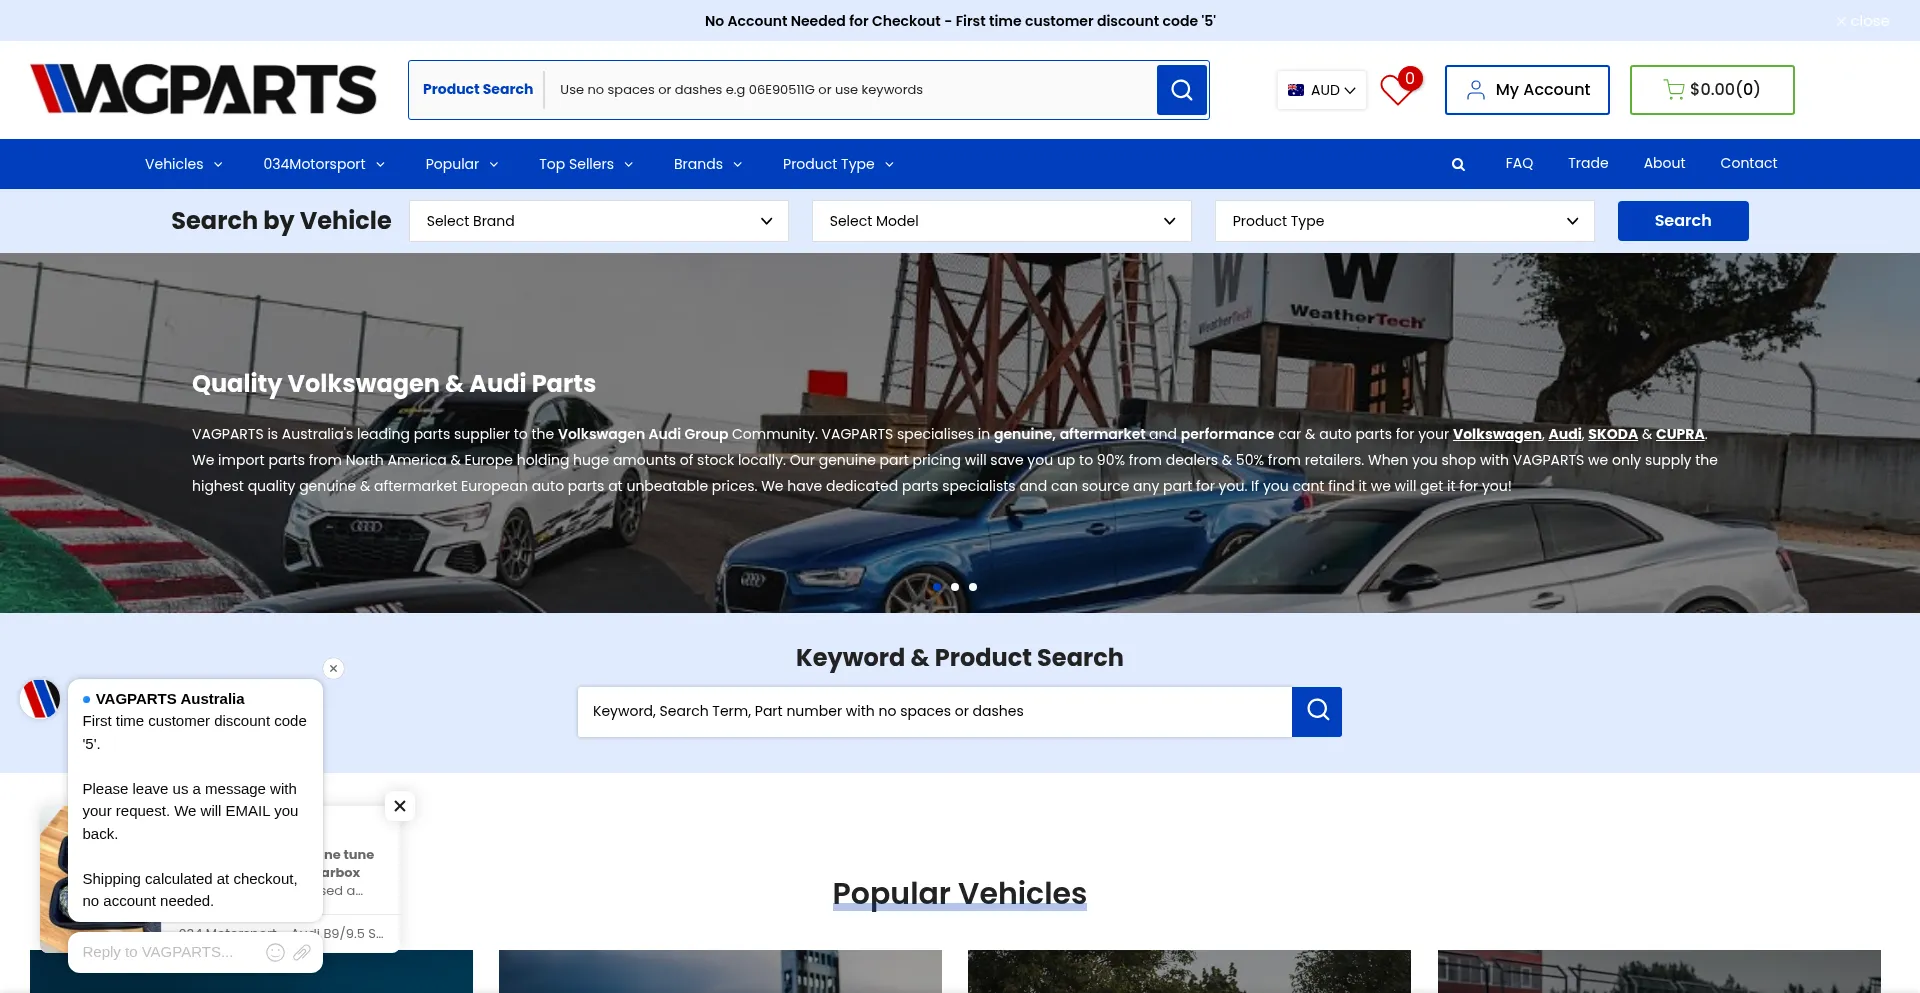Close the top announcement banner
The width and height of the screenshot is (1920, 993).
pyautogui.click(x=1862, y=21)
